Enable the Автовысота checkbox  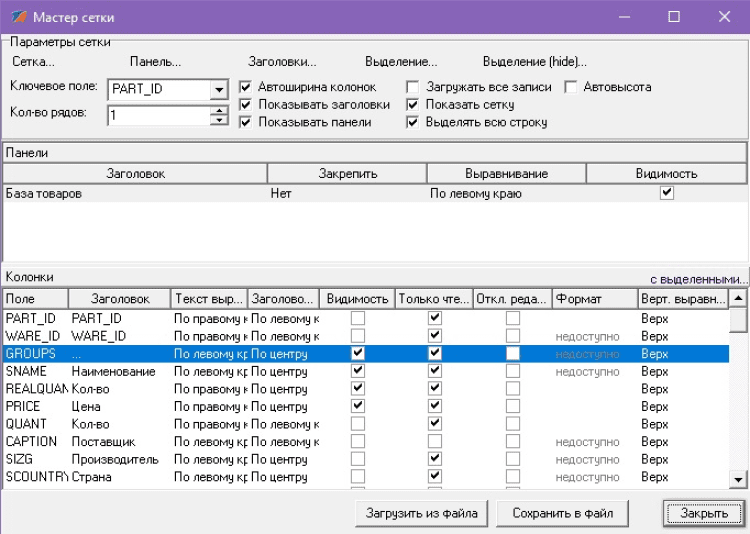pyautogui.click(x=571, y=87)
